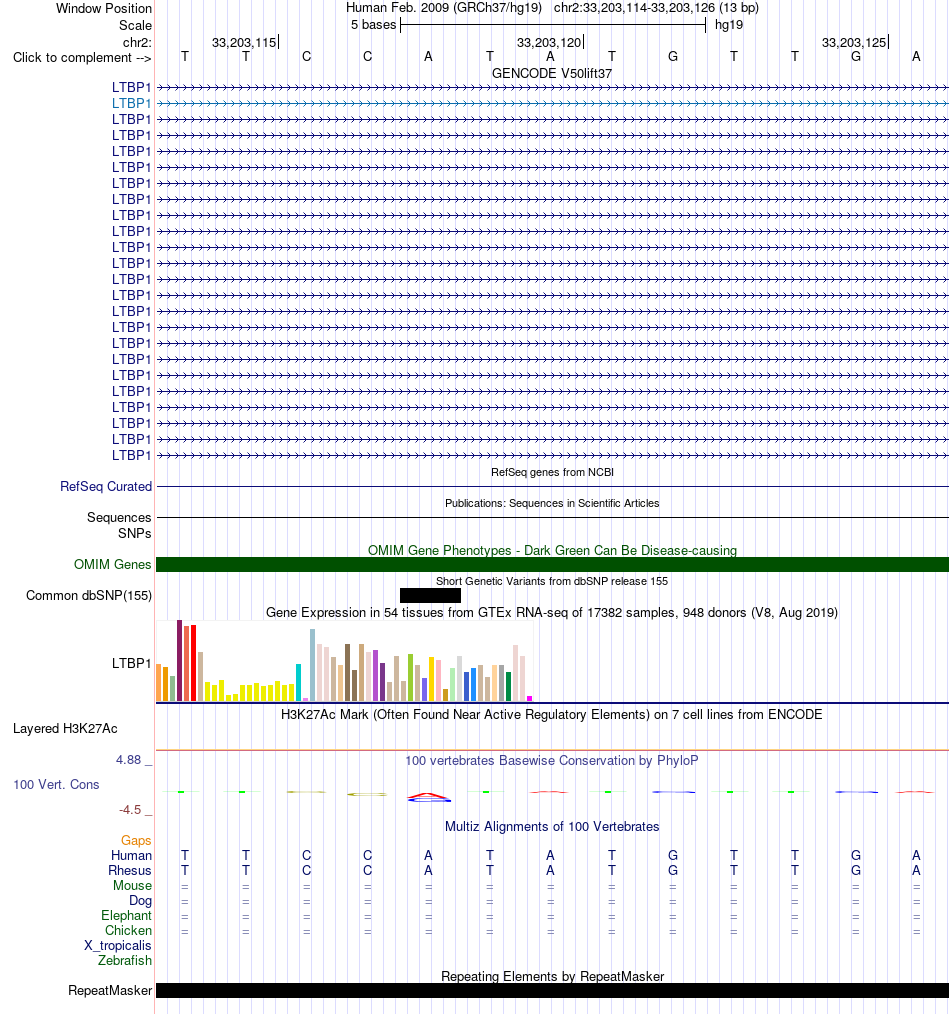The width and height of the screenshot is (950, 1014).
Task: Click the tall maroon bar in GTEx chart
Action: coord(180,660)
